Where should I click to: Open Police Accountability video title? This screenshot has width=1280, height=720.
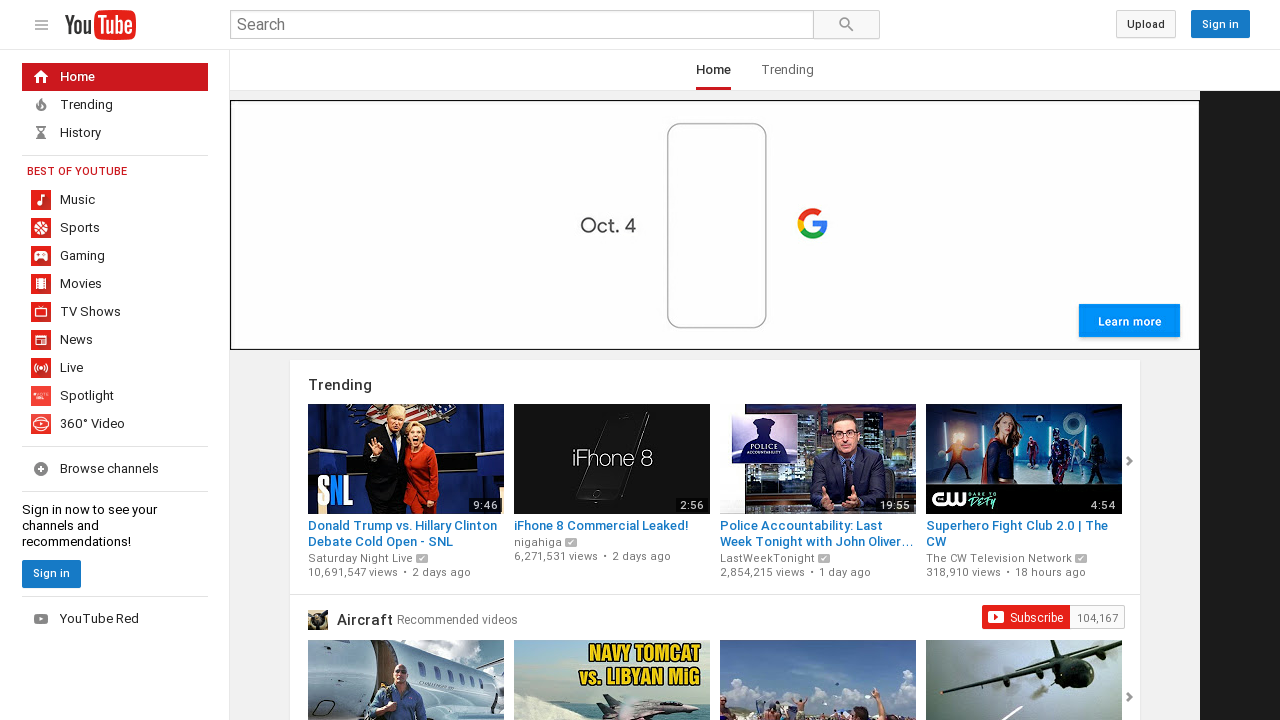[817, 534]
